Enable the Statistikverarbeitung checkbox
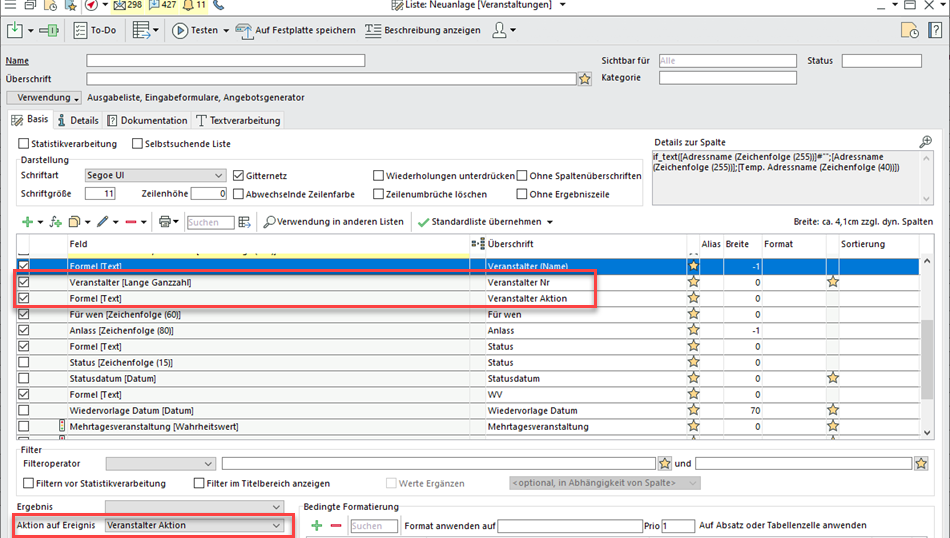 (24, 144)
